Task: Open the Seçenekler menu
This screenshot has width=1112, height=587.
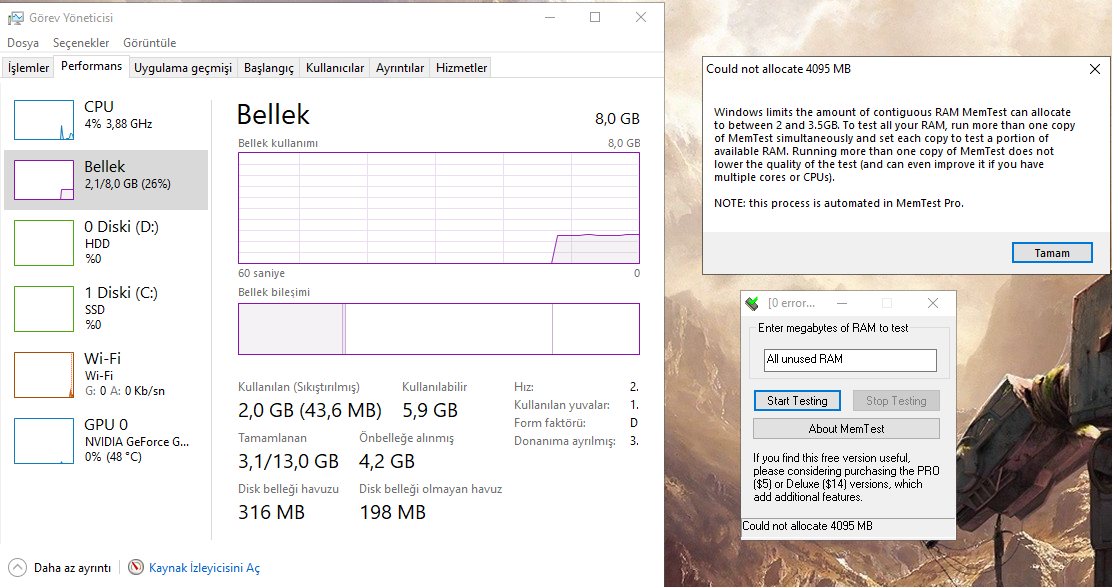Action: (82, 43)
